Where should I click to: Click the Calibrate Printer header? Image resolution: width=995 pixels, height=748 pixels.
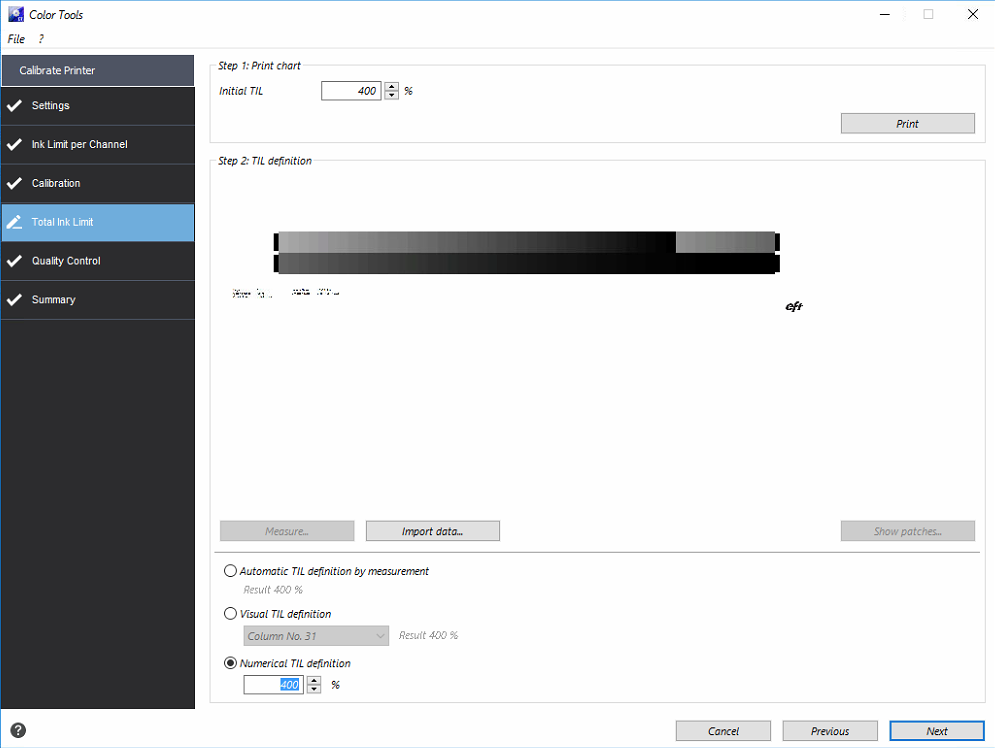point(98,70)
